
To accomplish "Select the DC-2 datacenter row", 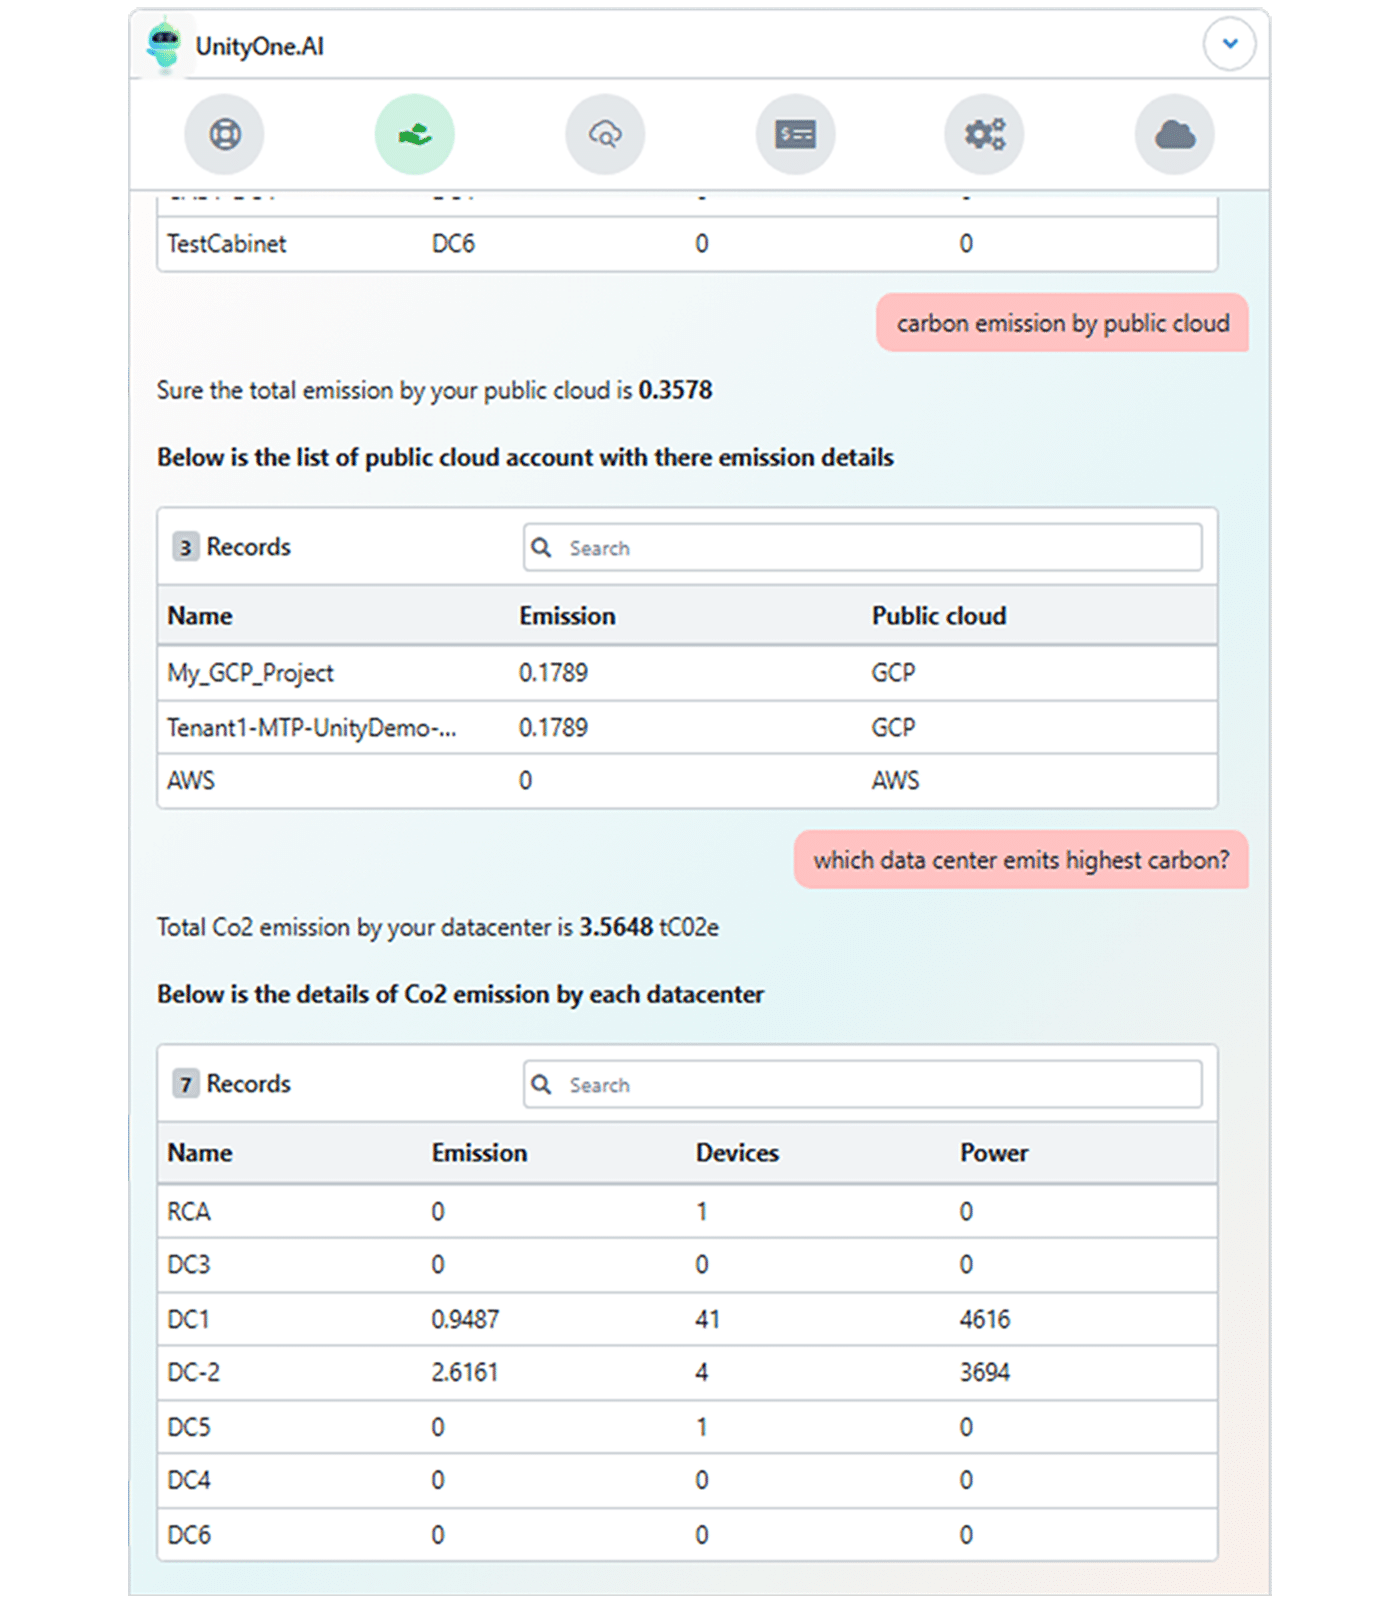I will [686, 1373].
